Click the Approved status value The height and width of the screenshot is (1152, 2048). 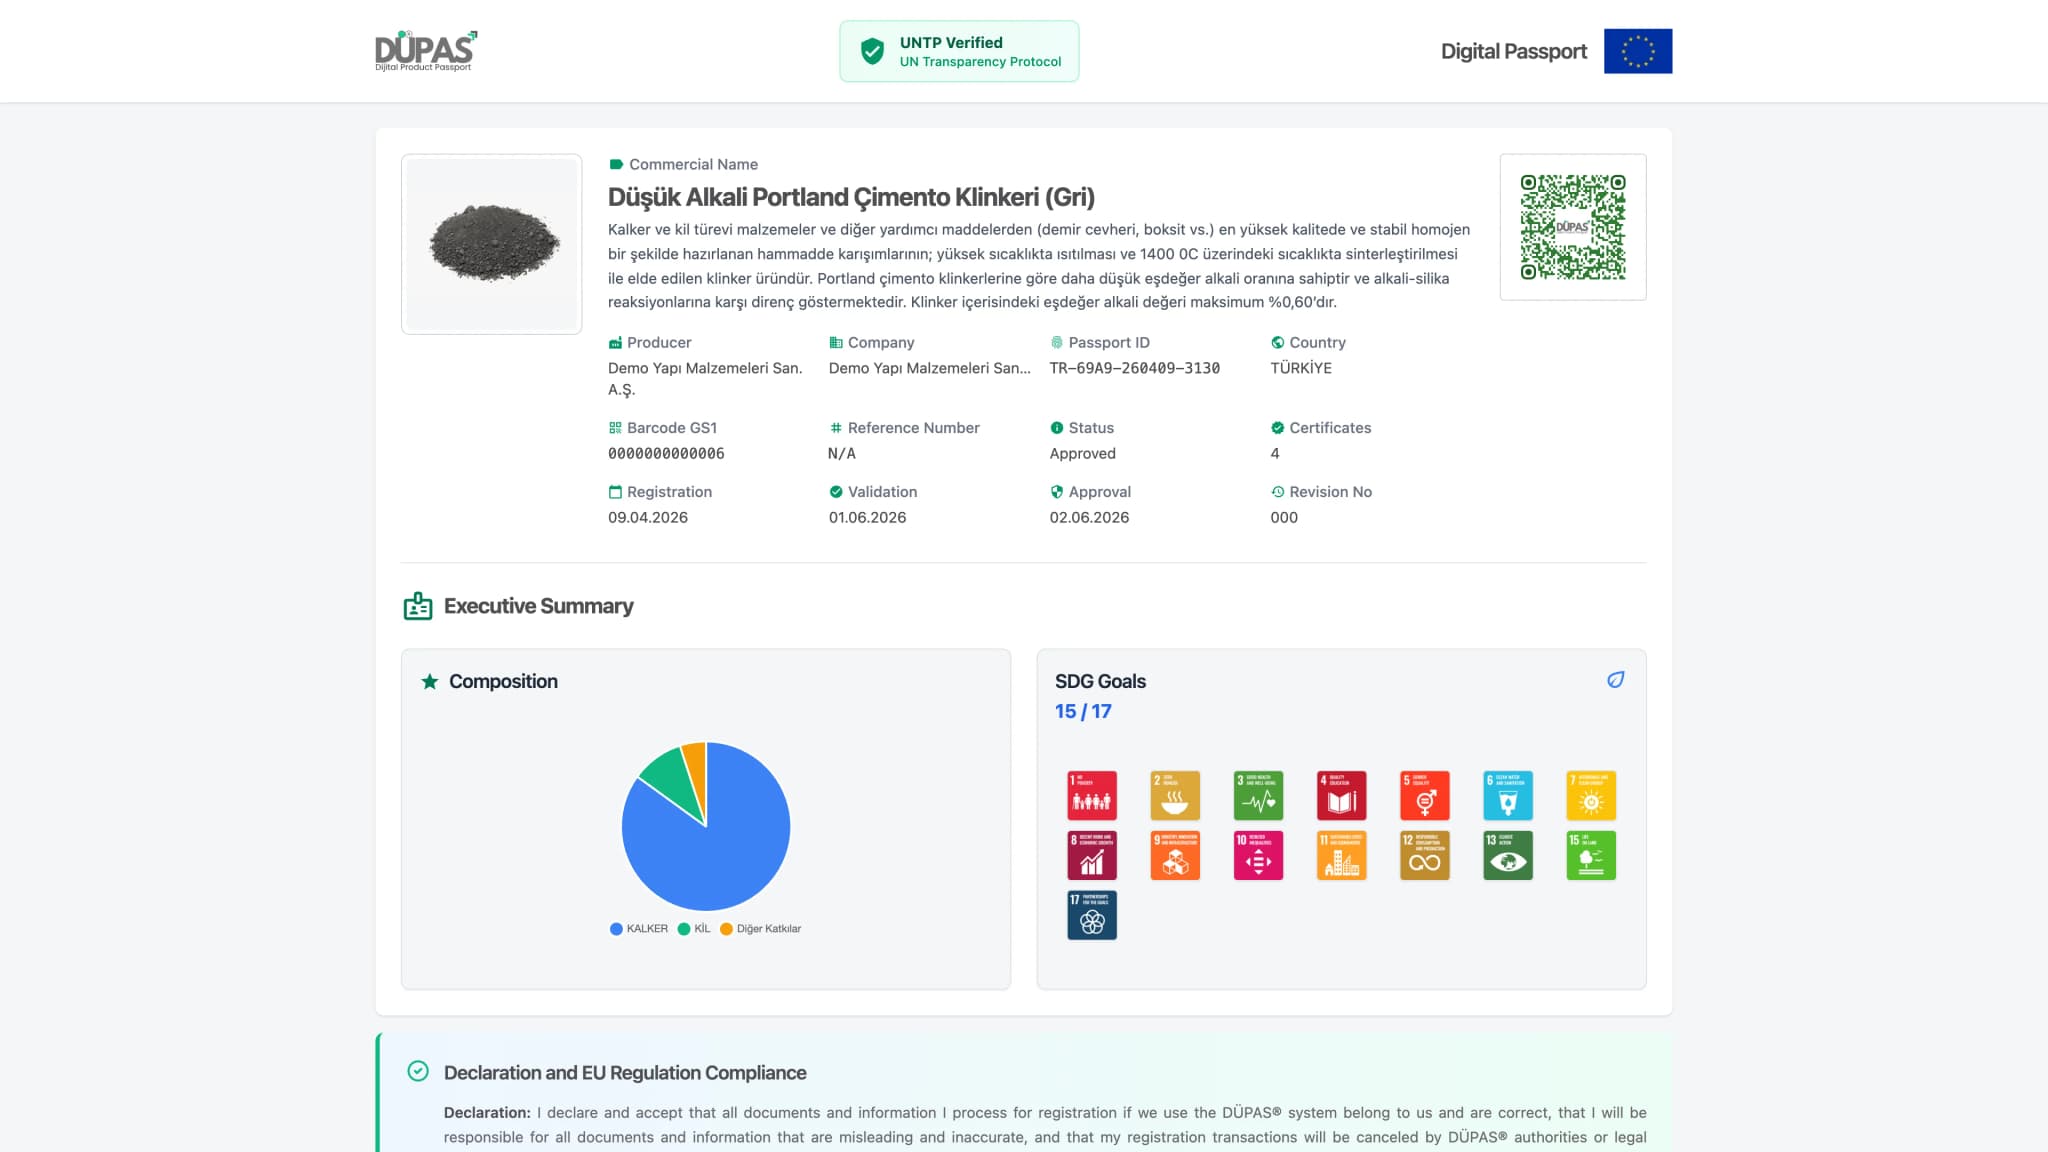pyautogui.click(x=1082, y=454)
